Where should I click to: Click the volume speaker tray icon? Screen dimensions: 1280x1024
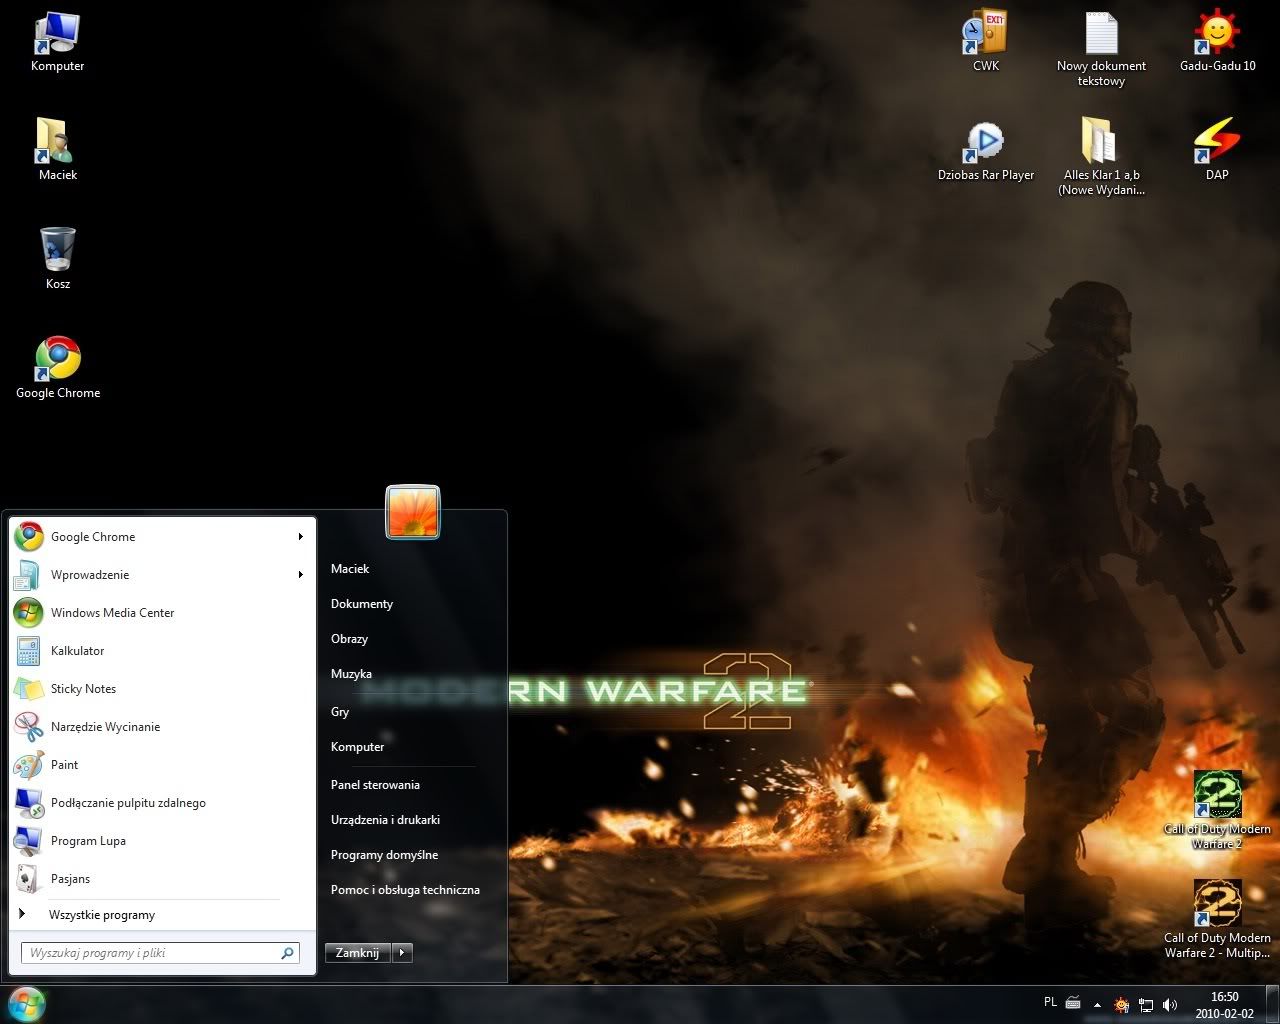1170,1004
